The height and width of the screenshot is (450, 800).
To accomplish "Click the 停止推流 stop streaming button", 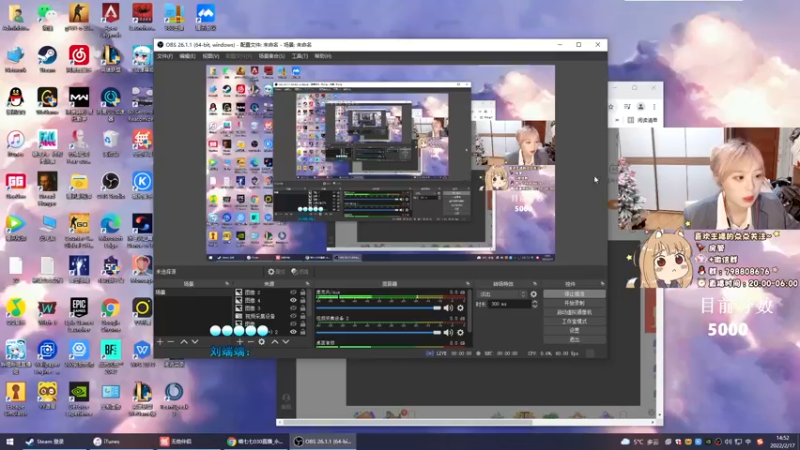I will [574, 294].
